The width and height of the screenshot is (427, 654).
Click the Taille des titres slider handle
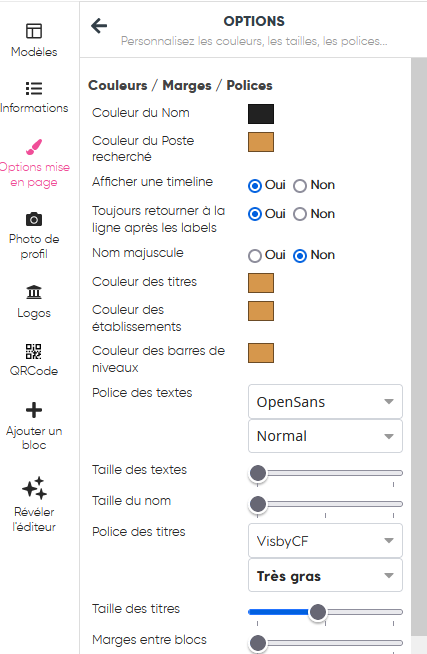[x=318, y=612]
